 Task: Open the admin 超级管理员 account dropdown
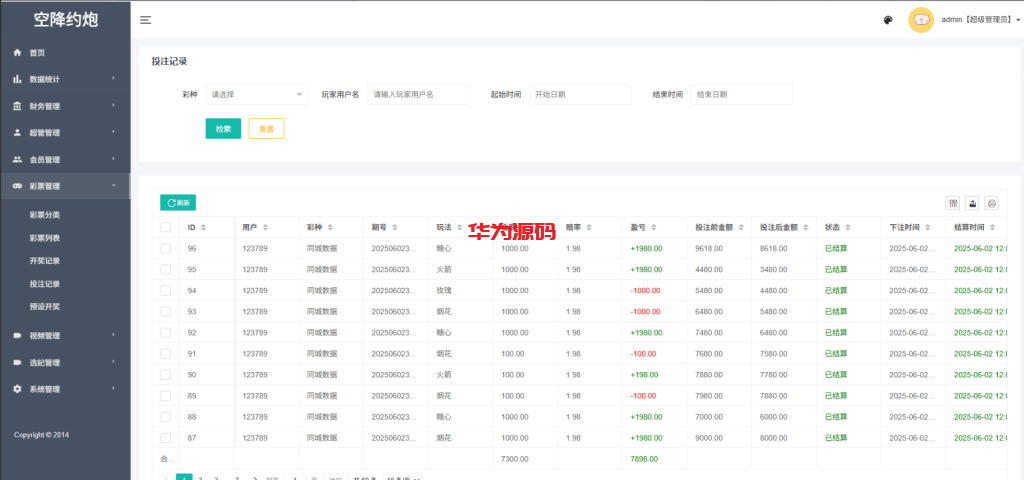(981, 20)
